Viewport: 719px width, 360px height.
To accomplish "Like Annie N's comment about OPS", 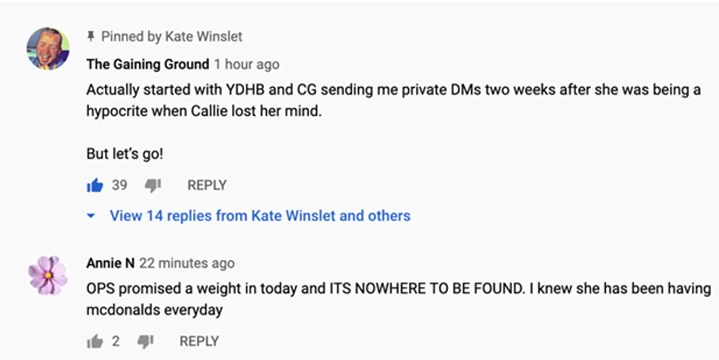I will pos(95,341).
